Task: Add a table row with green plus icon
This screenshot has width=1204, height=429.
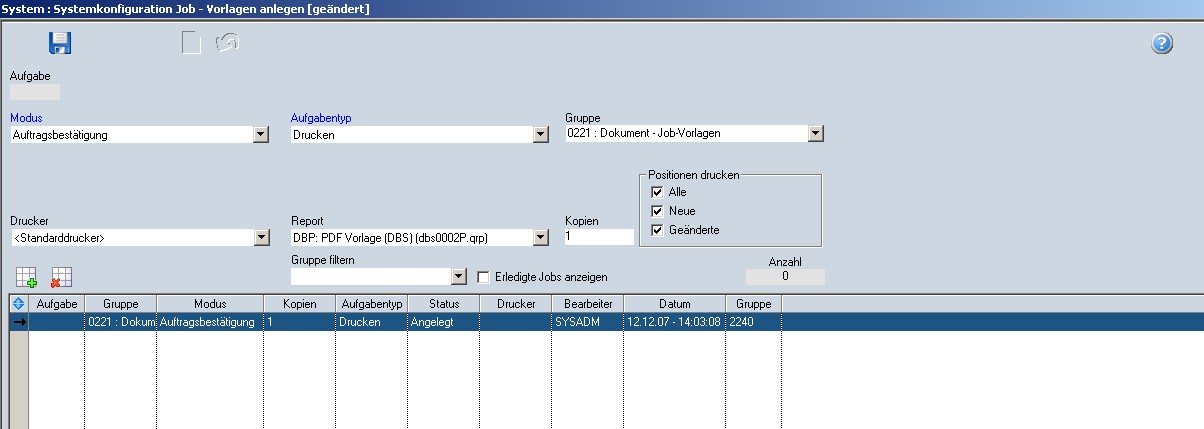Action: 27,277
